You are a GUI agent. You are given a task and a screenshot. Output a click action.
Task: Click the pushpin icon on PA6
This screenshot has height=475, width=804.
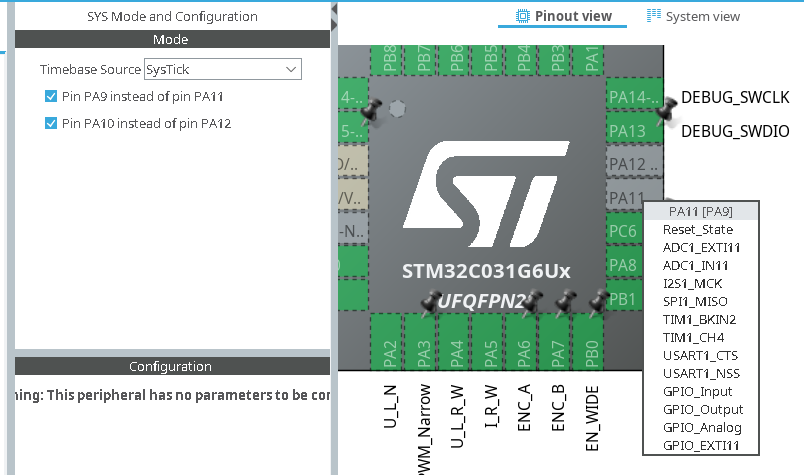coord(532,303)
